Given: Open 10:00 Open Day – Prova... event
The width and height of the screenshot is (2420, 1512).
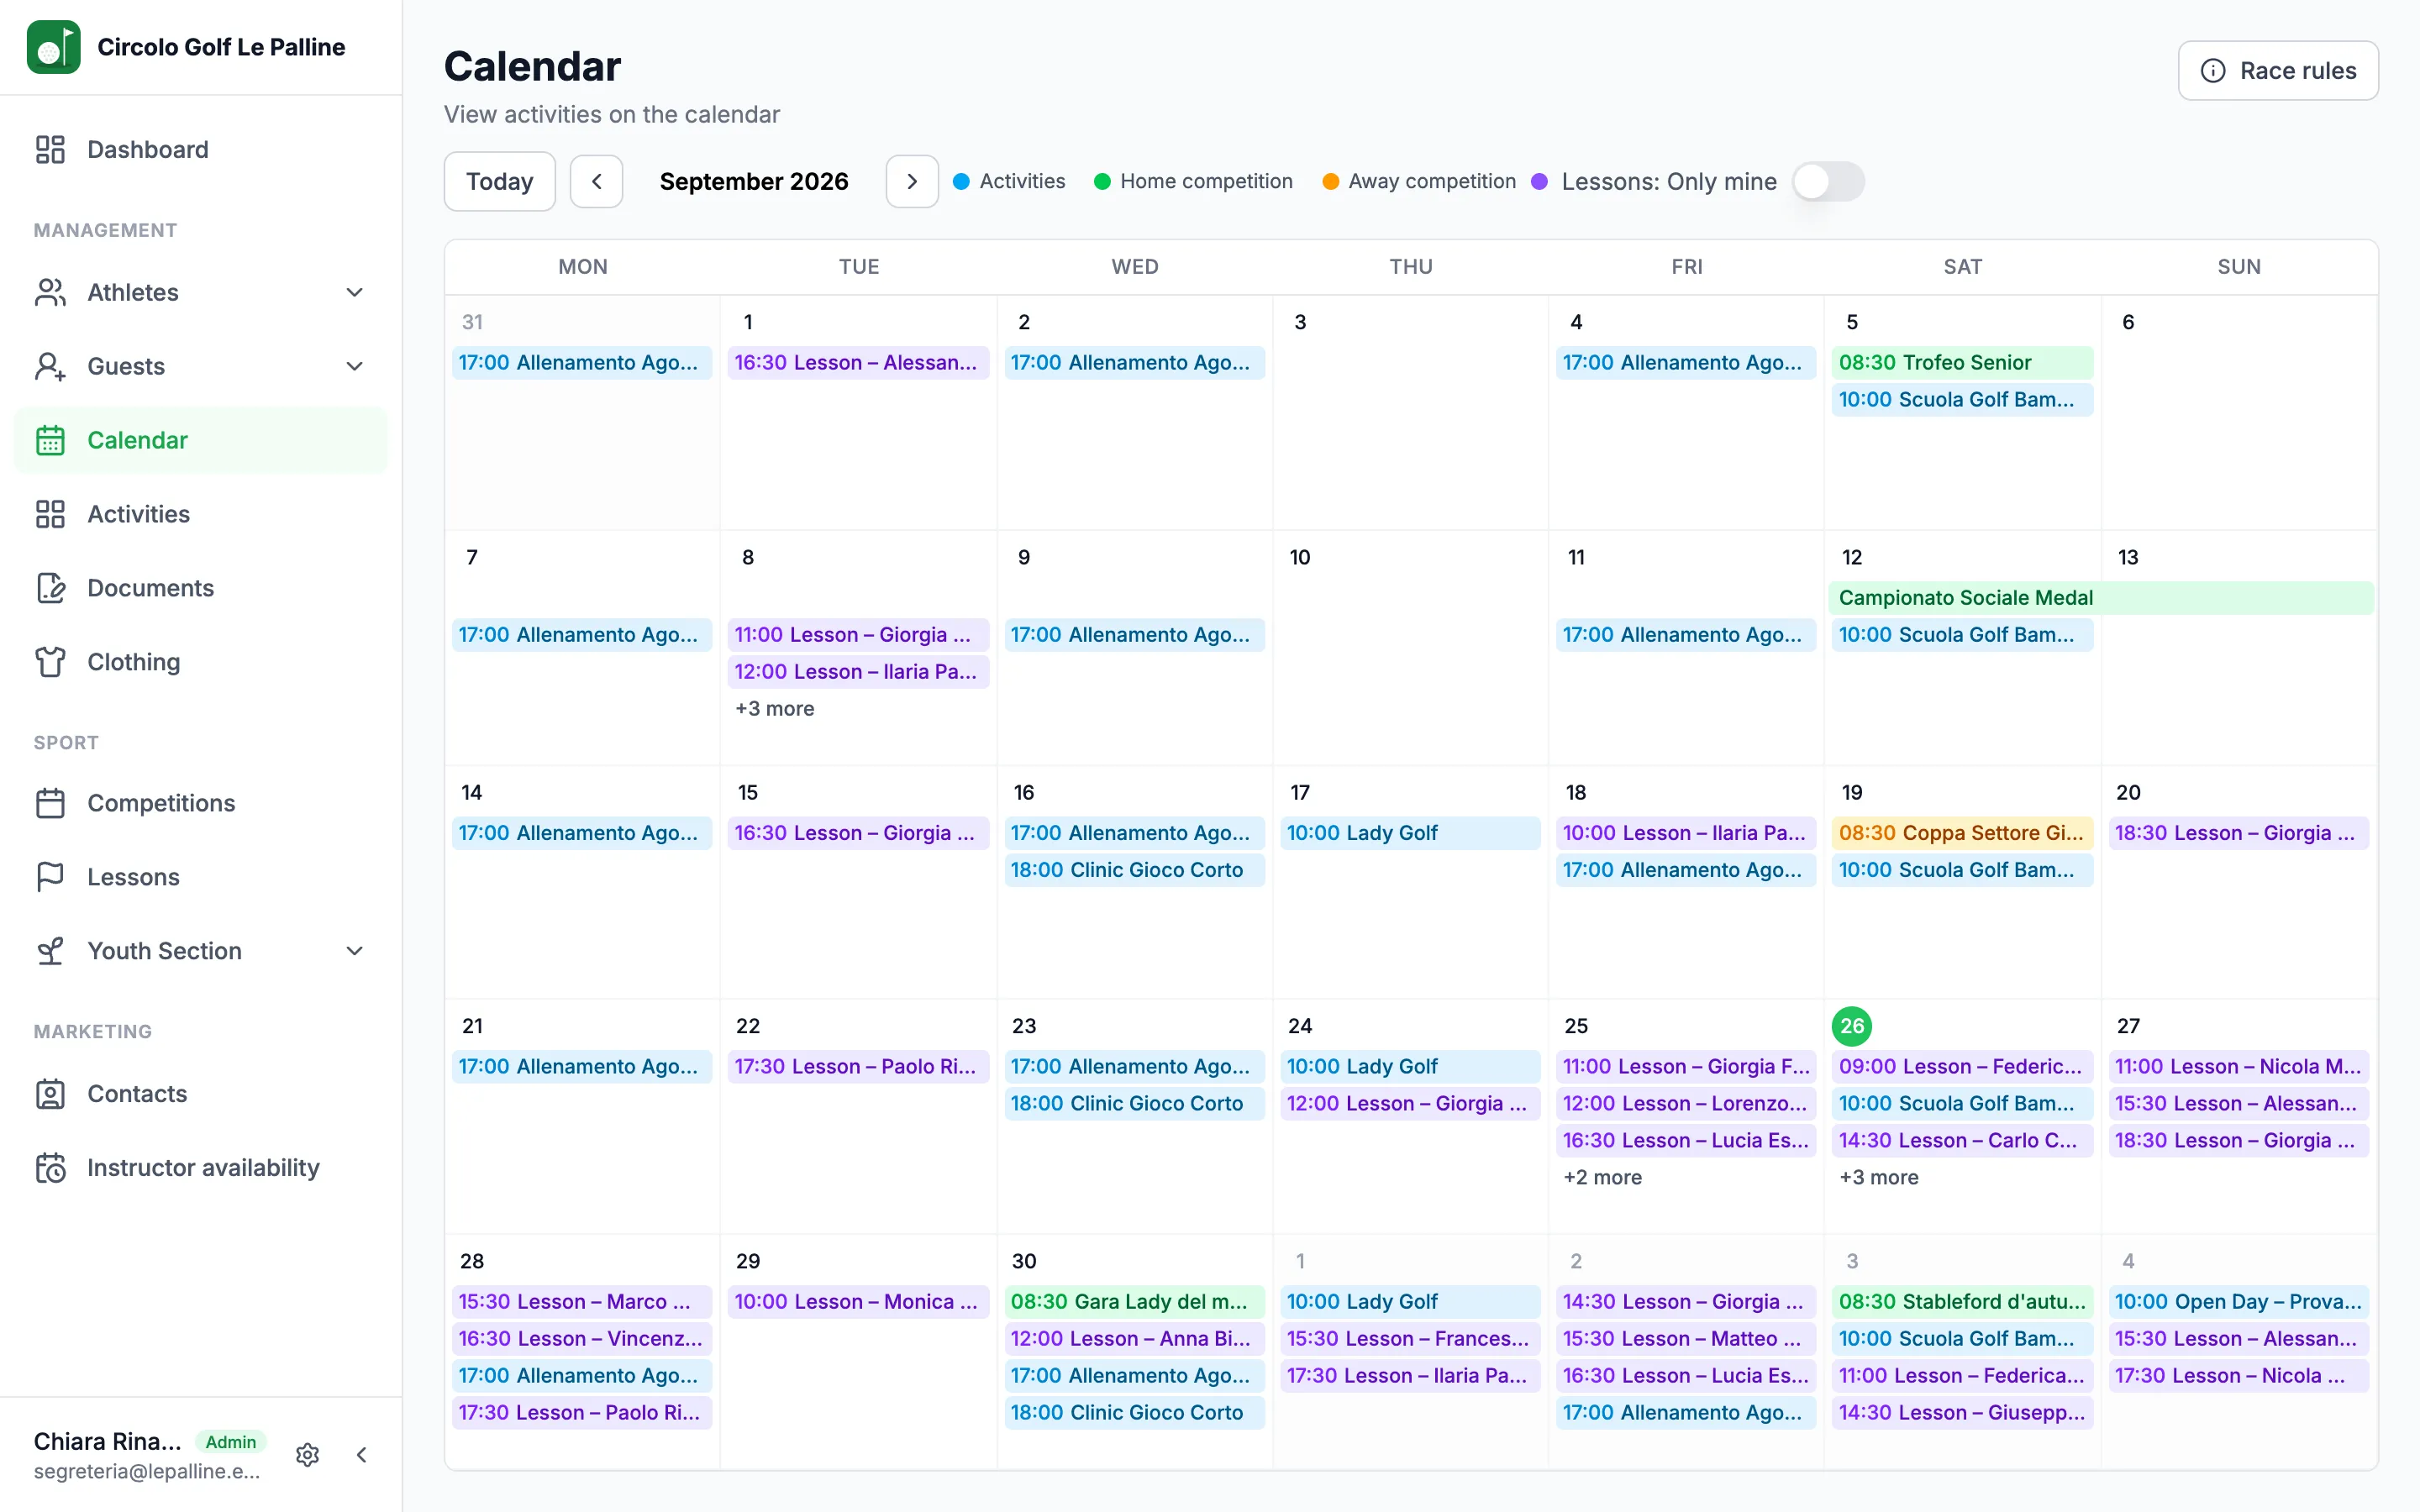Looking at the screenshot, I should [x=2238, y=1302].
